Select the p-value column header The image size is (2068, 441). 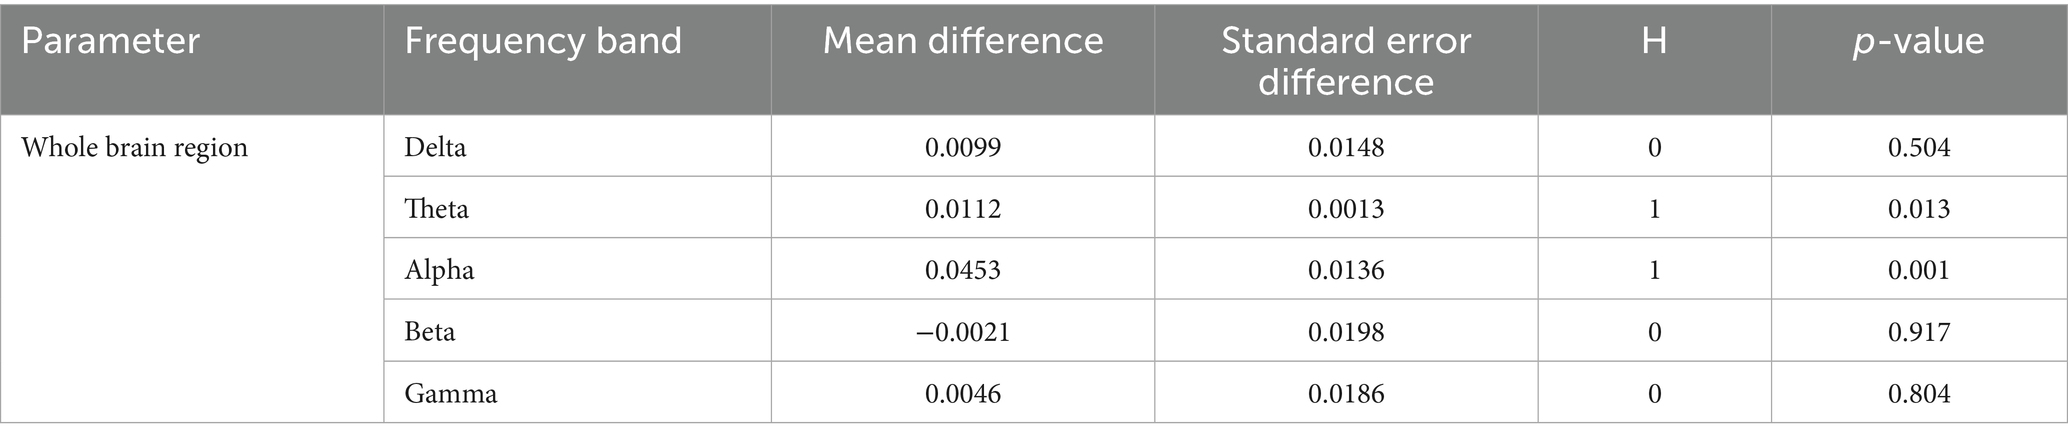tap(1918, 41)
